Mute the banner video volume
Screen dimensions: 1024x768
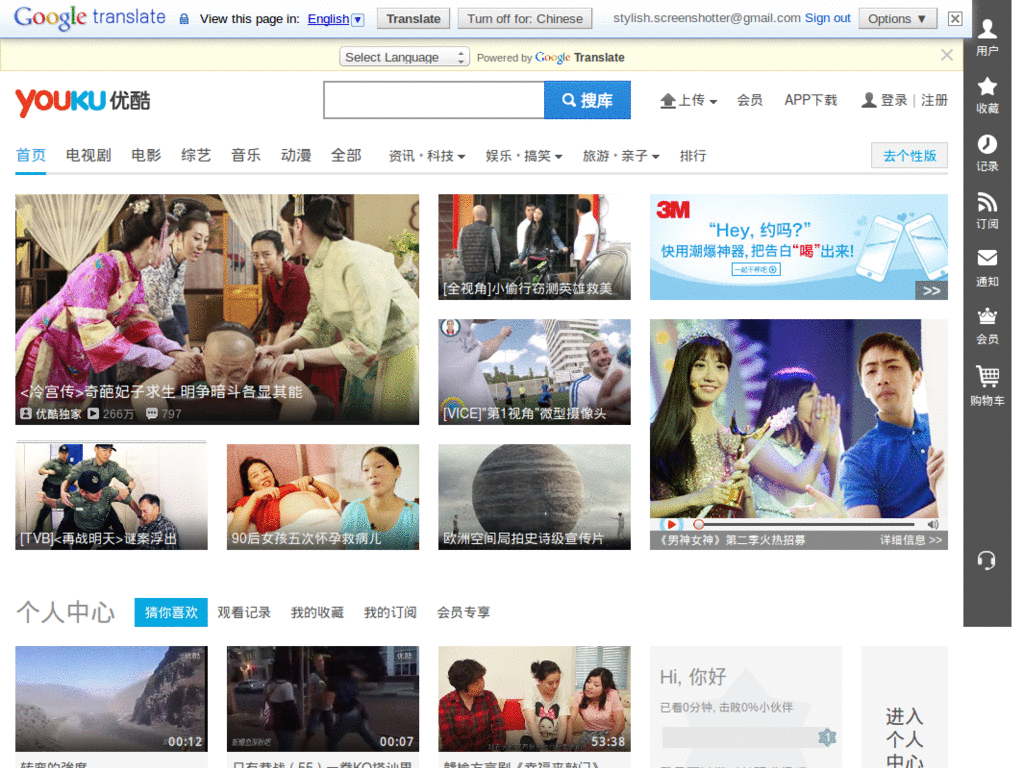tap(932, 523)
